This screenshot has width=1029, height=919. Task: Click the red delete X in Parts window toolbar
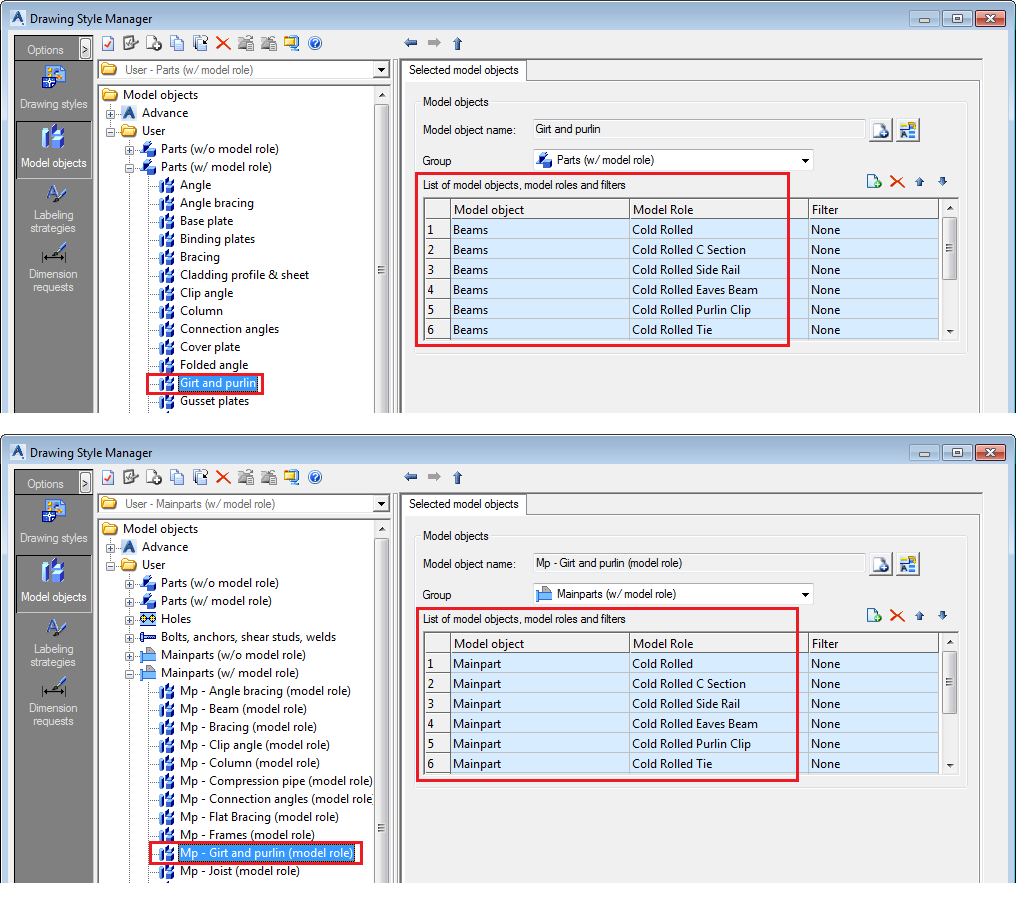click(x=223, y=43)
